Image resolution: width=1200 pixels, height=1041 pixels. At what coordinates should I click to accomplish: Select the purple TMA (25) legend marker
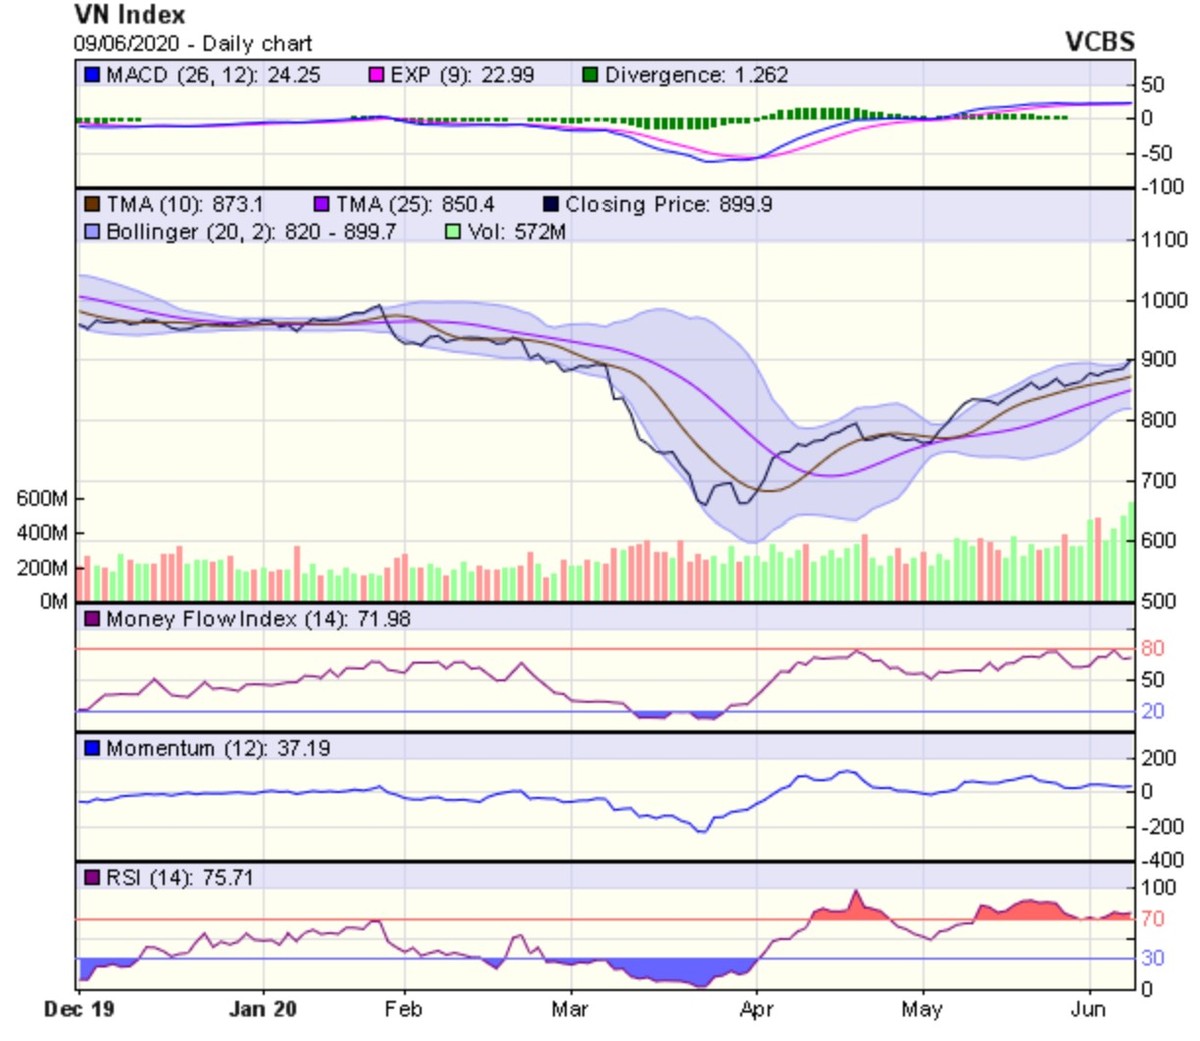pyautogui.click(x=322, y=205)
